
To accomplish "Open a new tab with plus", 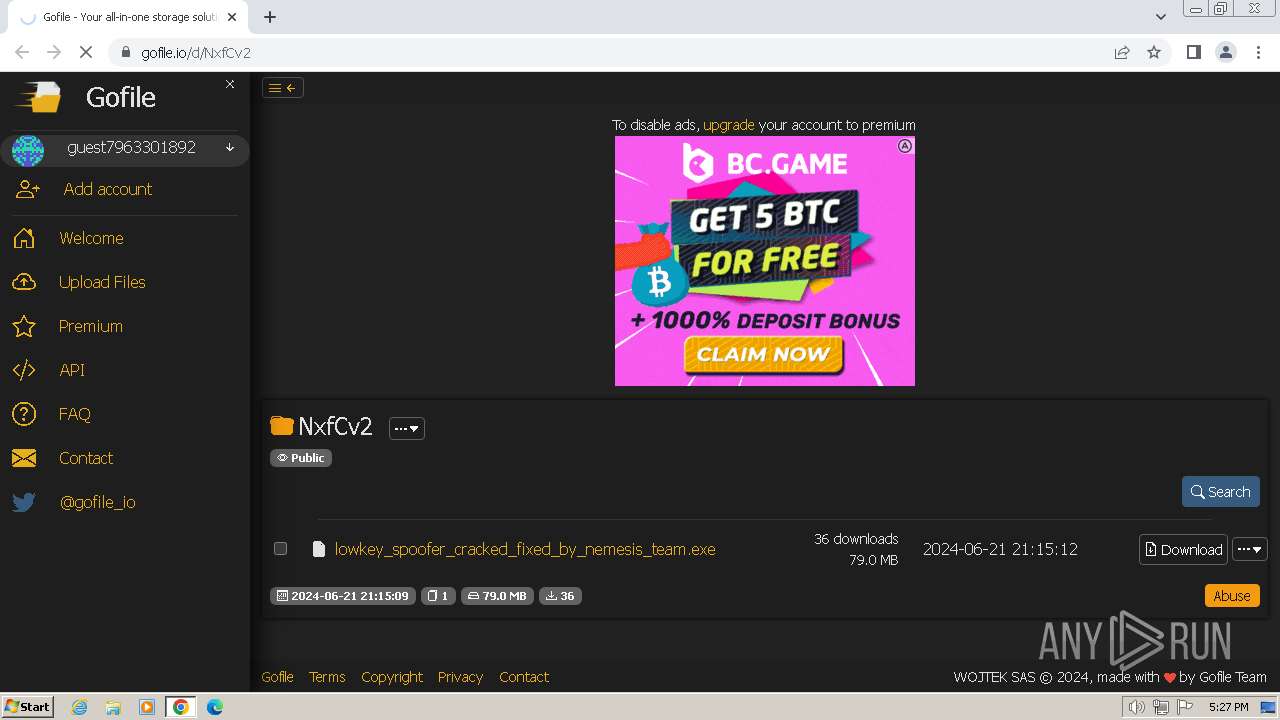I will 270,17.
